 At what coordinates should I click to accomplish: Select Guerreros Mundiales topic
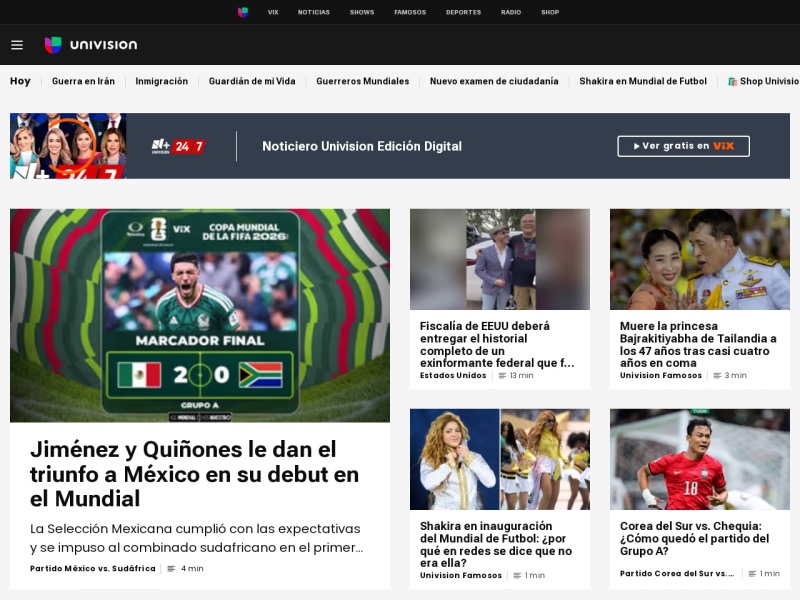coord(363,81)
